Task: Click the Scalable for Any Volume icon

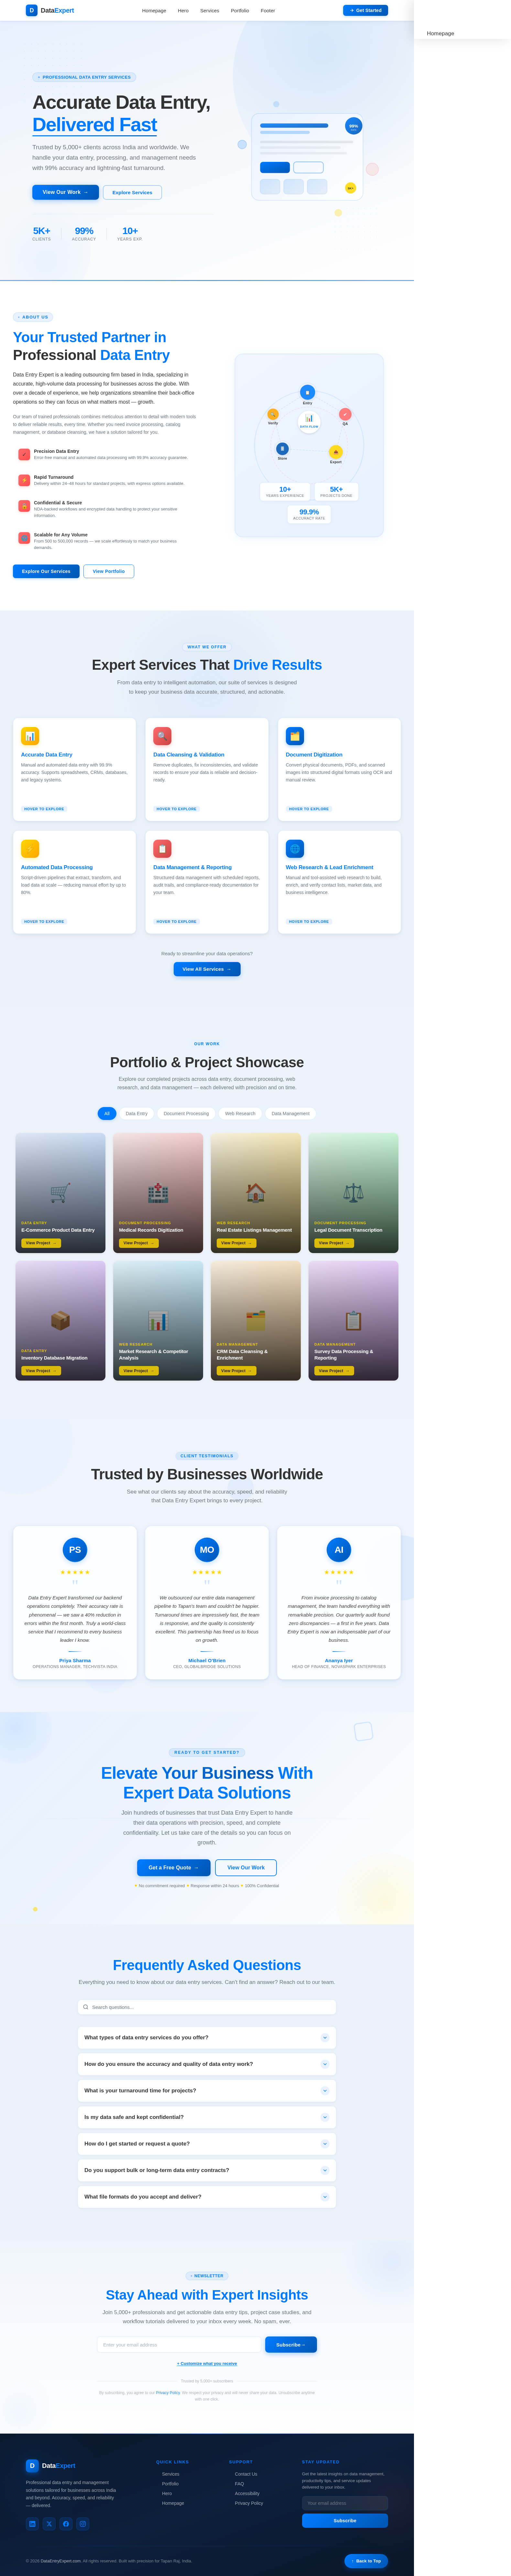Action: (x=24, y=538)
